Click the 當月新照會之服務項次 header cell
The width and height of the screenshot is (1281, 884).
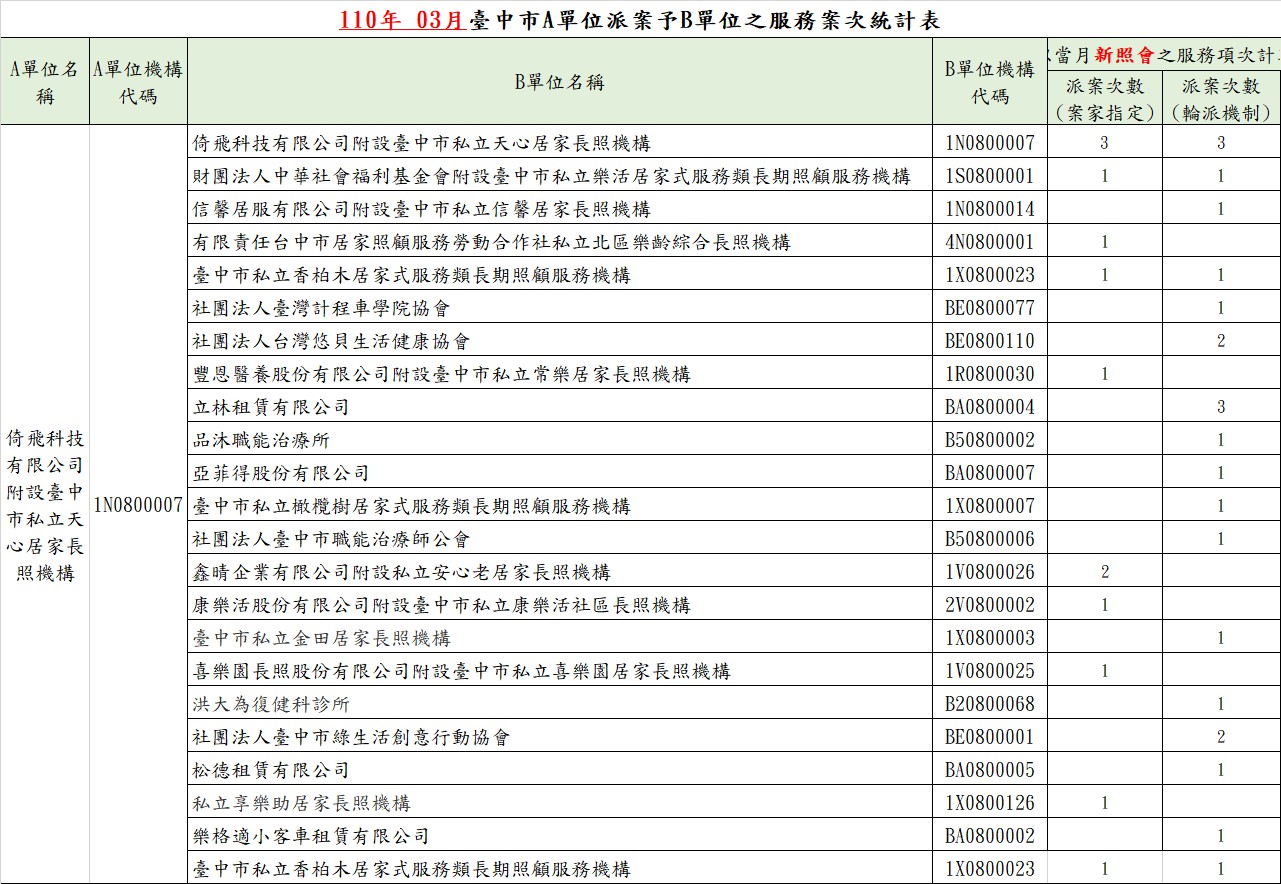pos(1164,55)
